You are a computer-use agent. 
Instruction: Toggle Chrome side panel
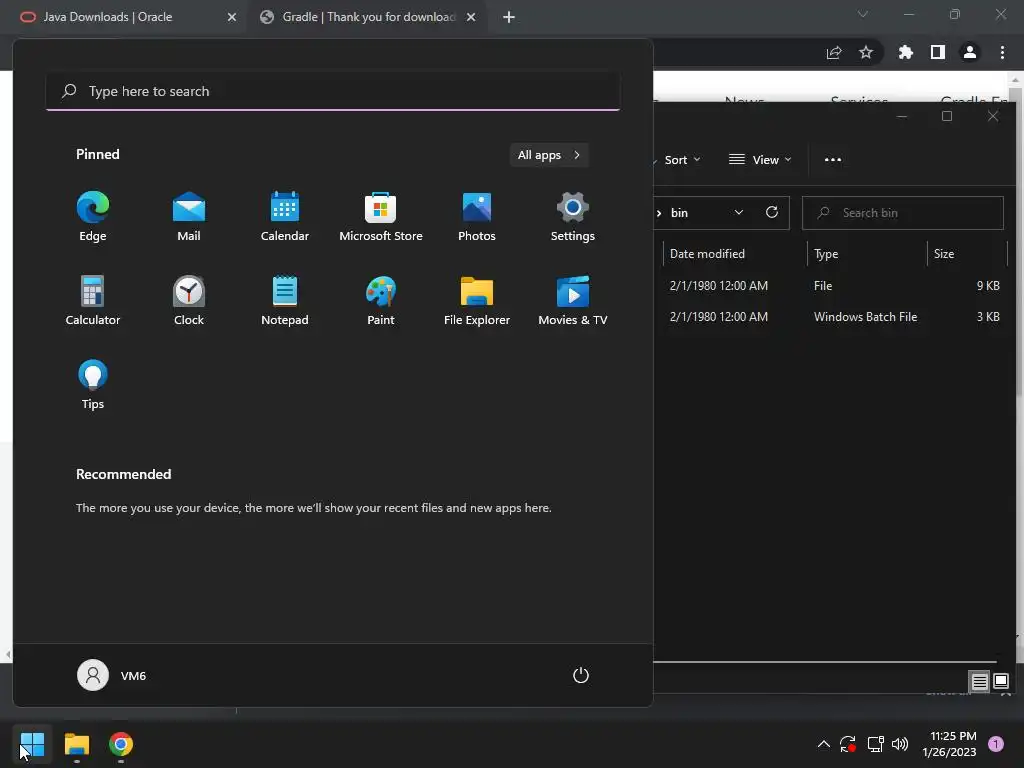[938, 52]
